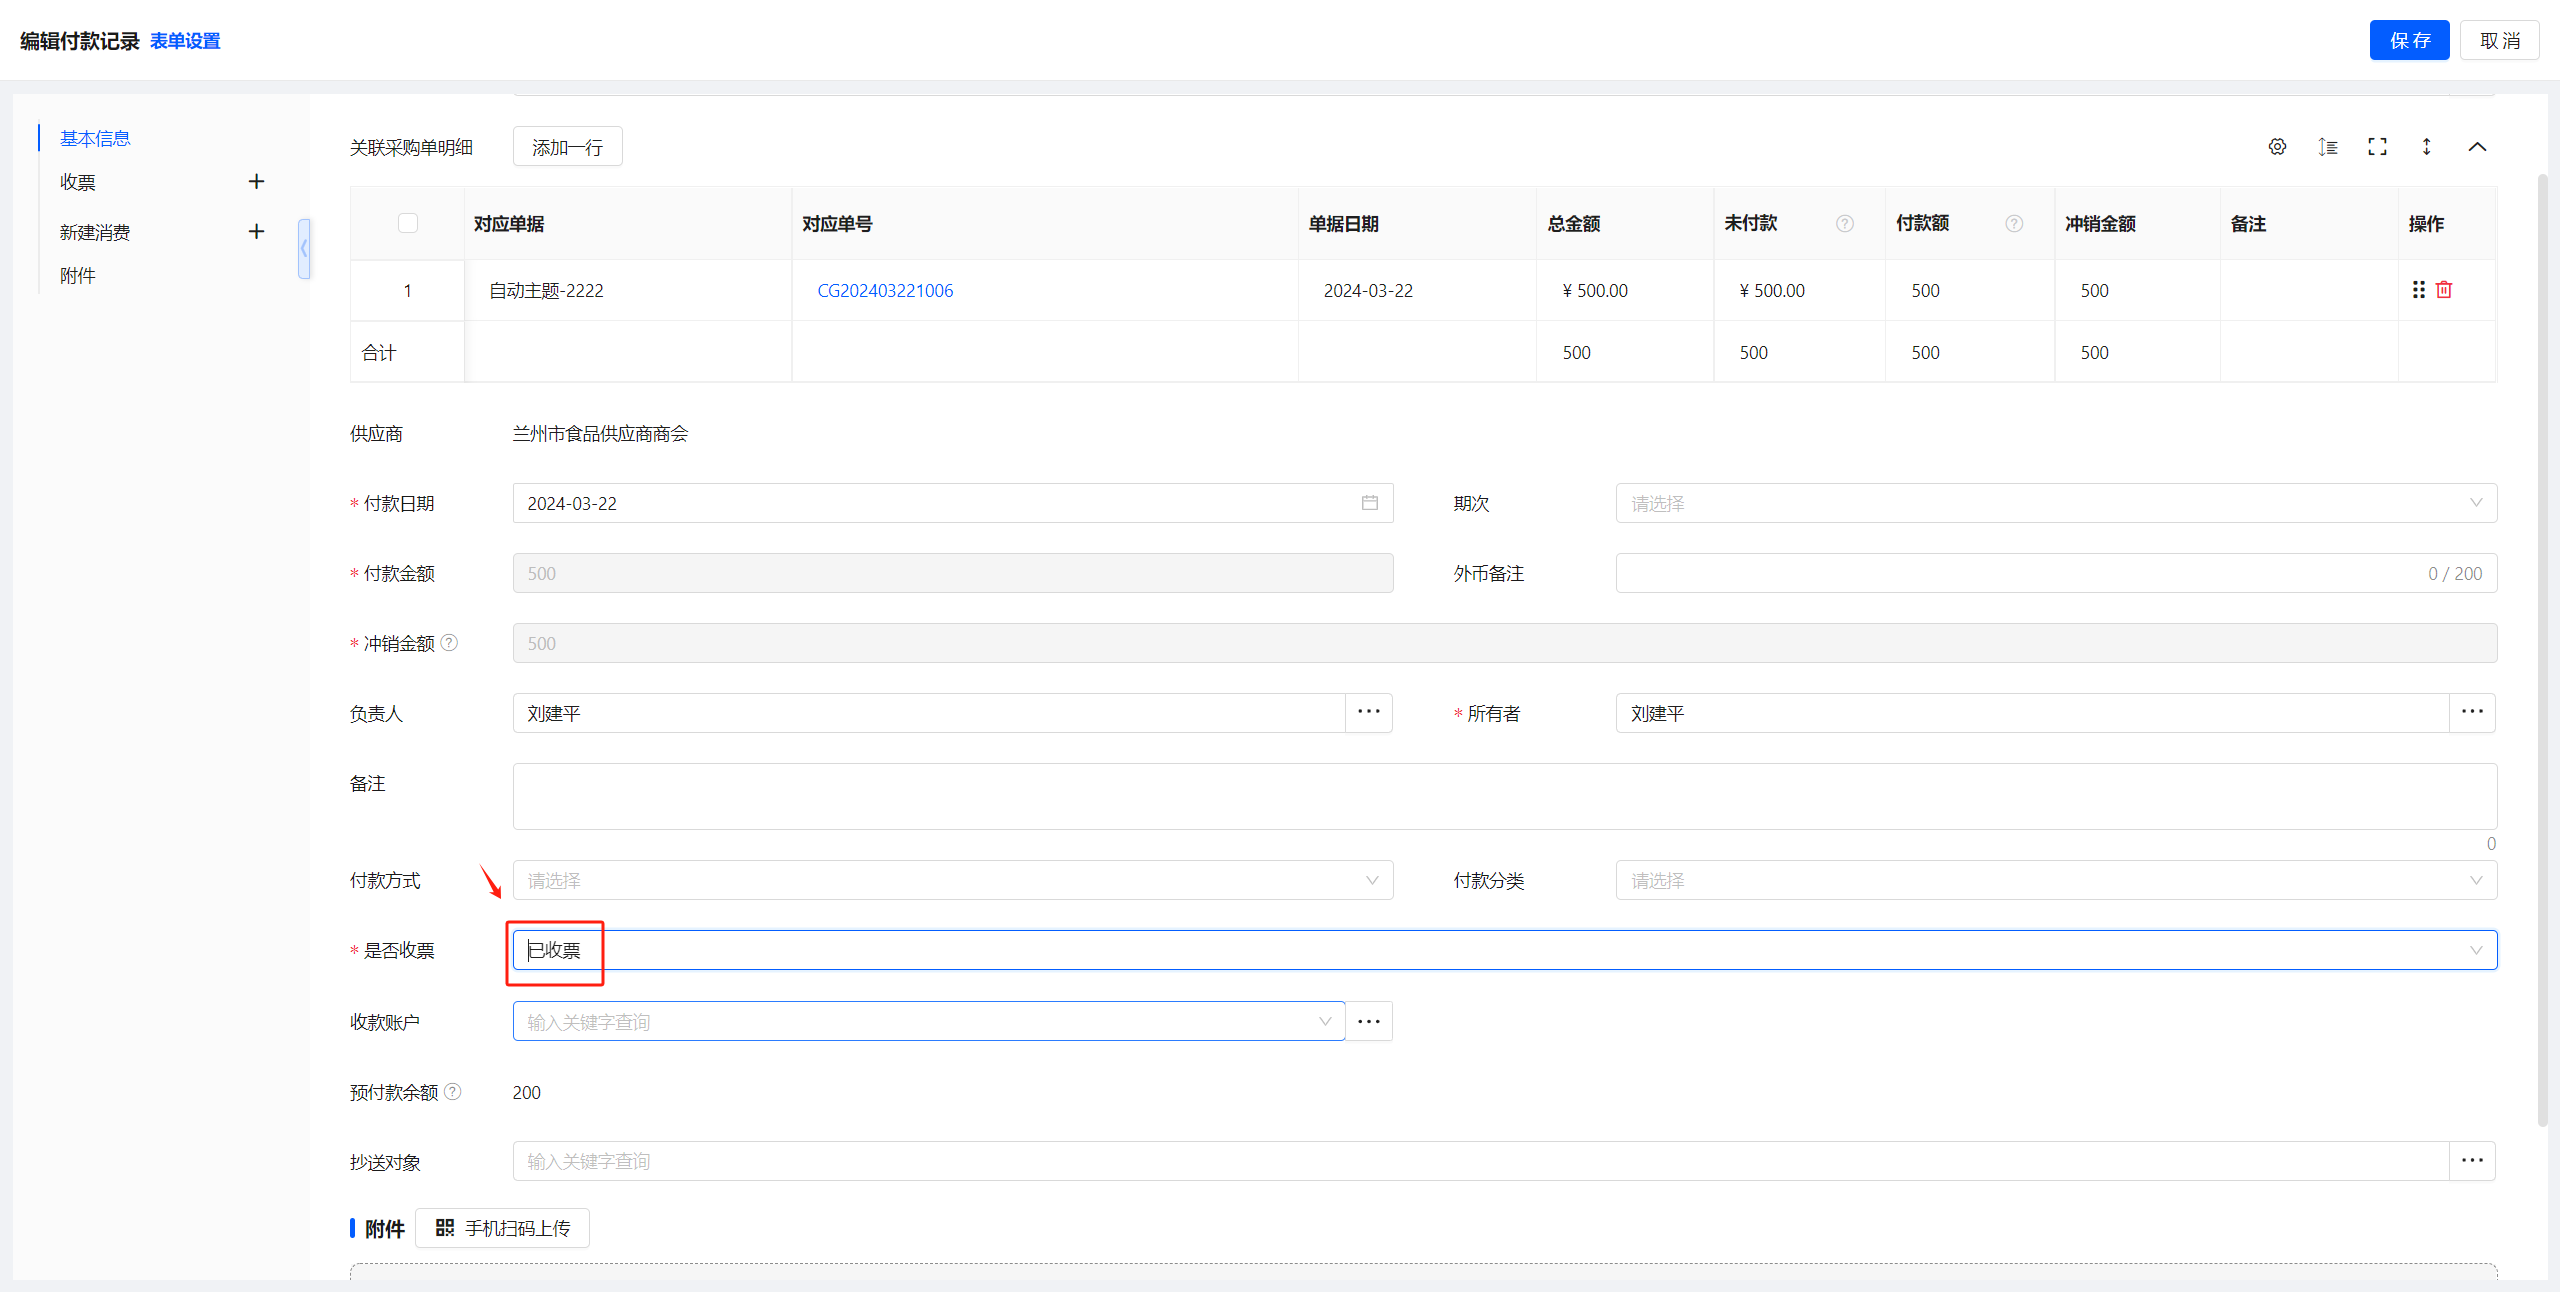2560x1292 pixels.
Task: Open the 收款账户 keyword dropdown
Action: pyautogui.click(x=929, y=1021)
